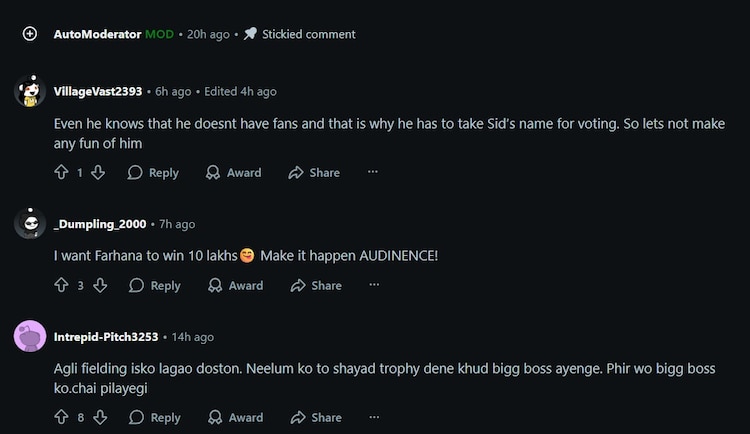This screenshot has height=434, width=750.
Task: Open more options on VillageVast2393's comment
Action: (372, 173)
